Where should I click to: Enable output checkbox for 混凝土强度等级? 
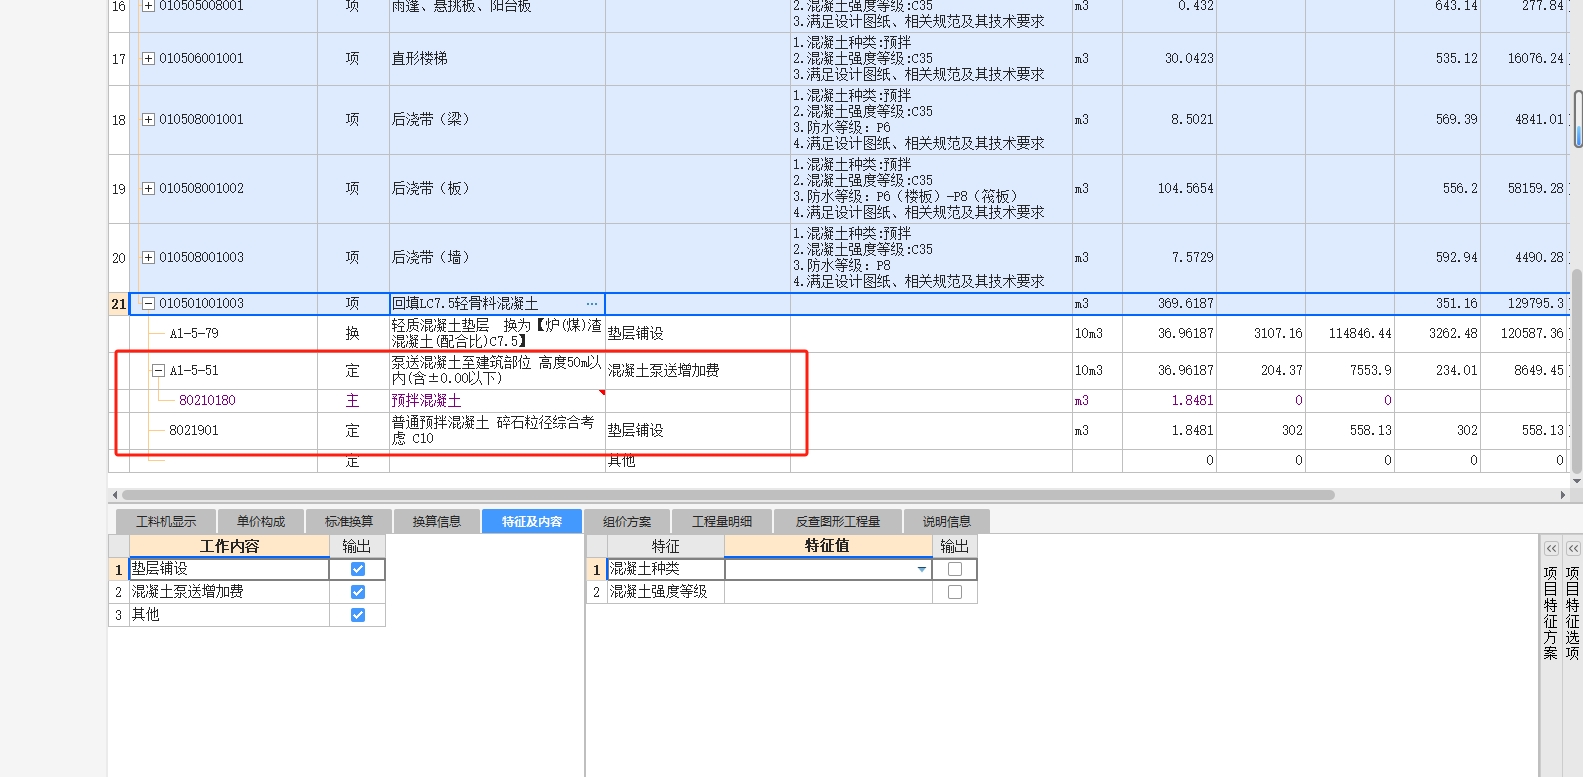pos(955,592)
